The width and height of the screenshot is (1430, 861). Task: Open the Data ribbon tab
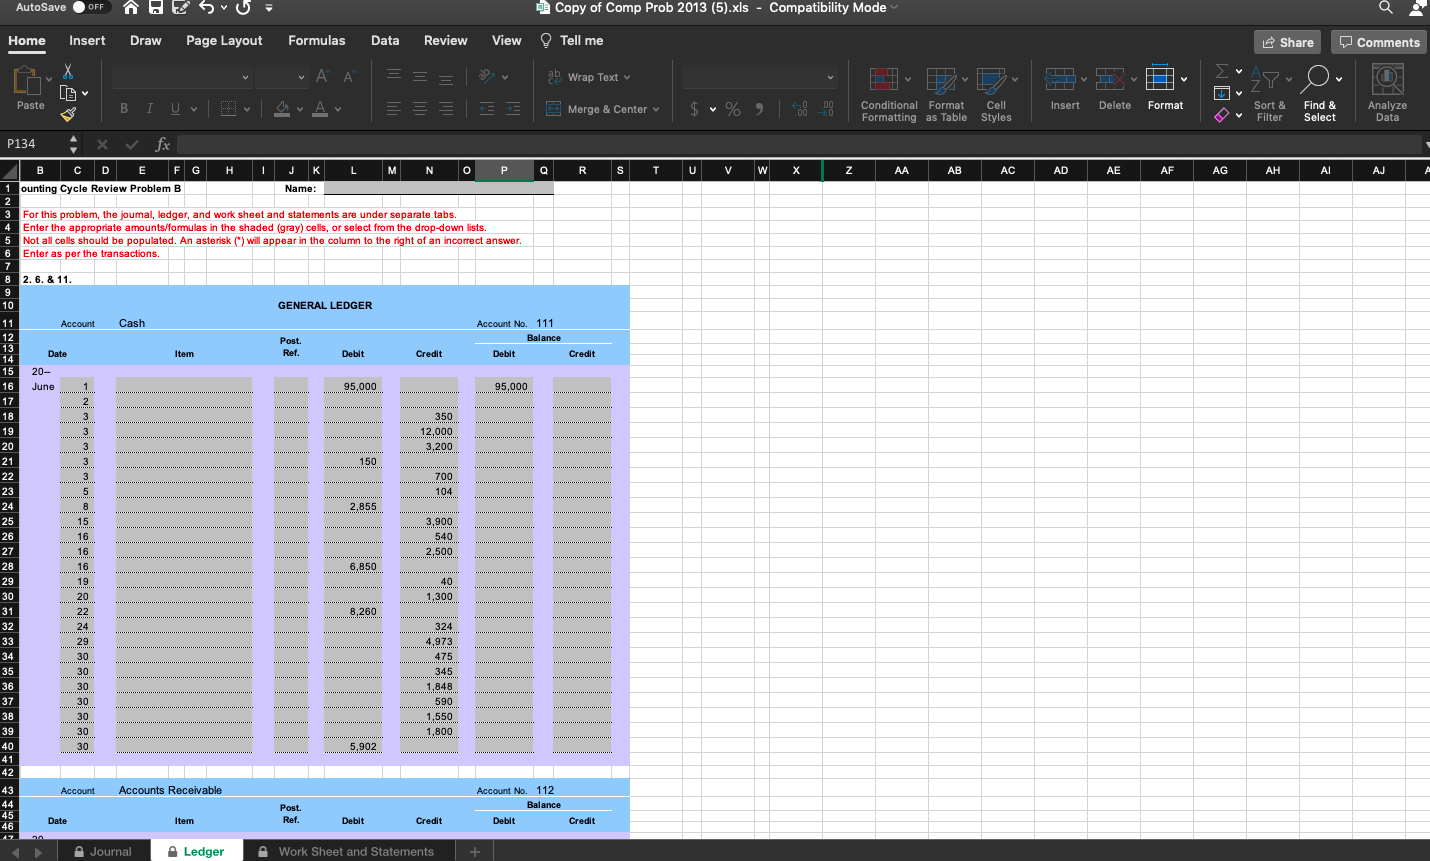[385, 41]
